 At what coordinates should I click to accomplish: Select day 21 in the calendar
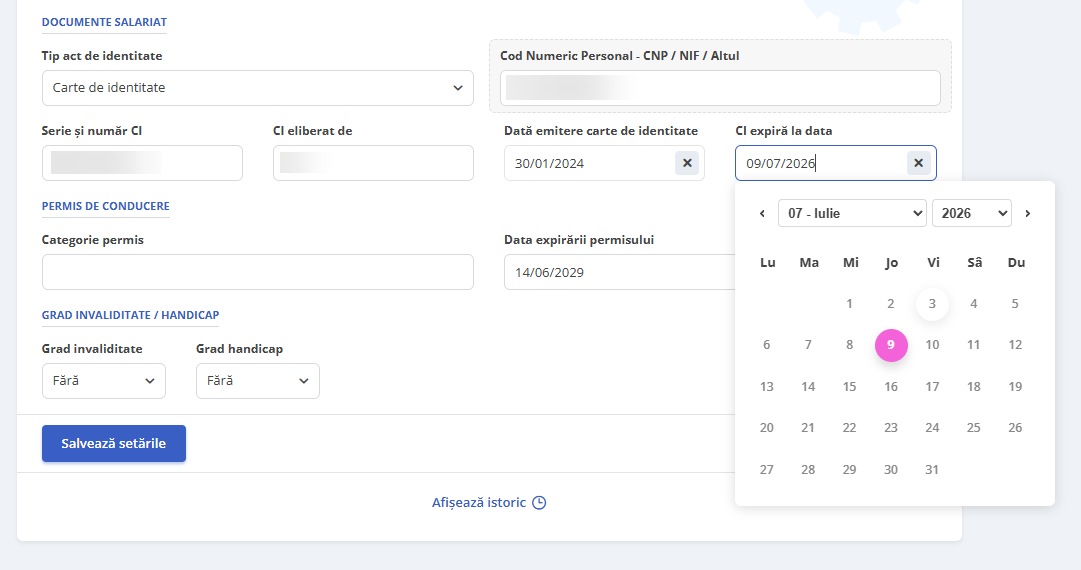point(808,428)
